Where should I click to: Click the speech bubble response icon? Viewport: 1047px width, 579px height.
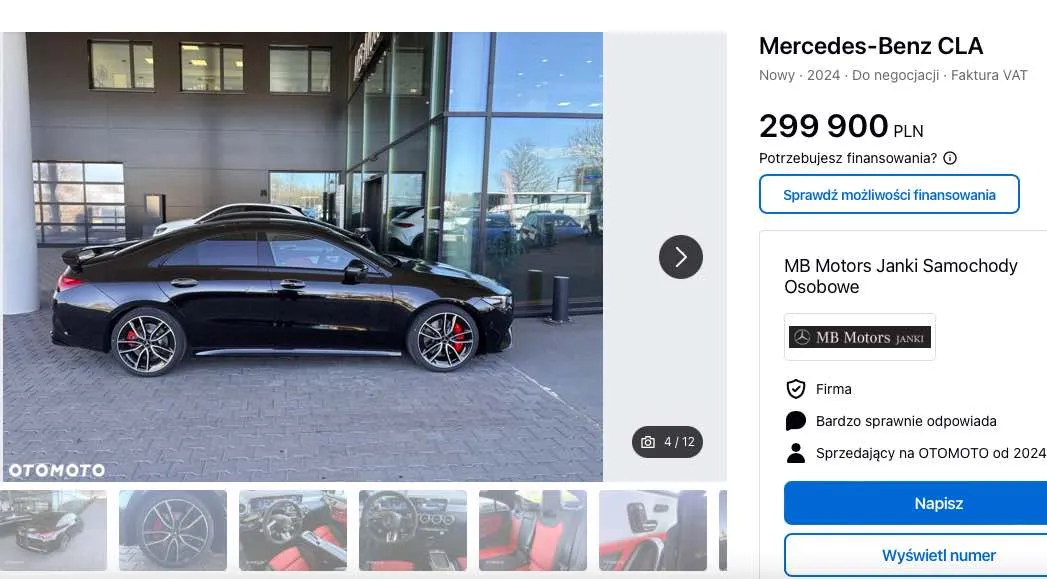pos(795,421)
